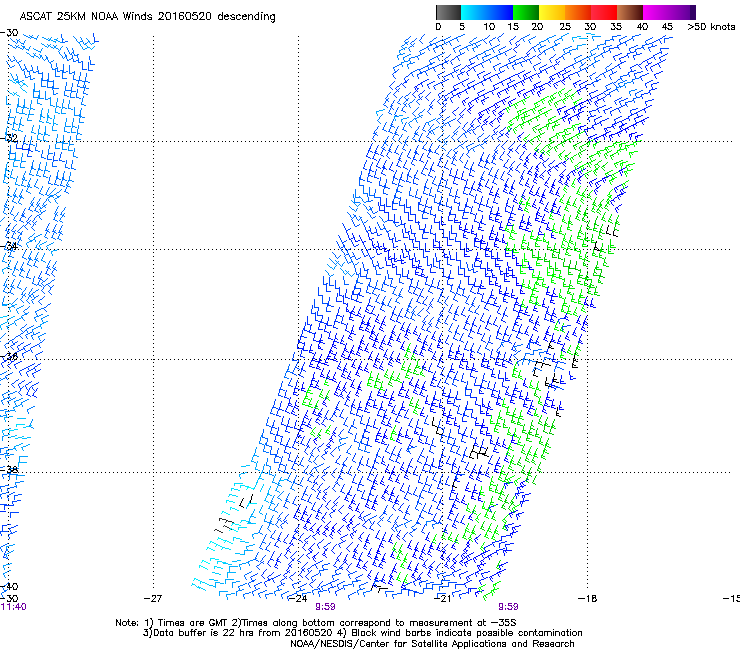
Task: Click the '-18' longitude axis label
Action: 588,599
